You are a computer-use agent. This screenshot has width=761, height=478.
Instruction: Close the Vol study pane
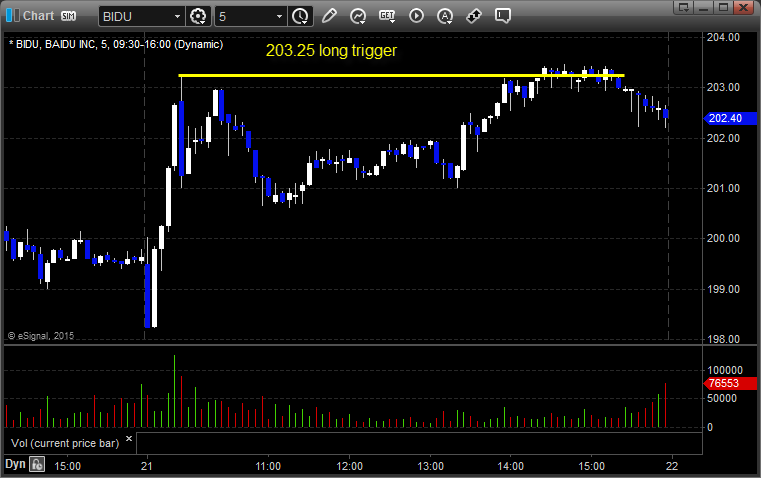129,439
